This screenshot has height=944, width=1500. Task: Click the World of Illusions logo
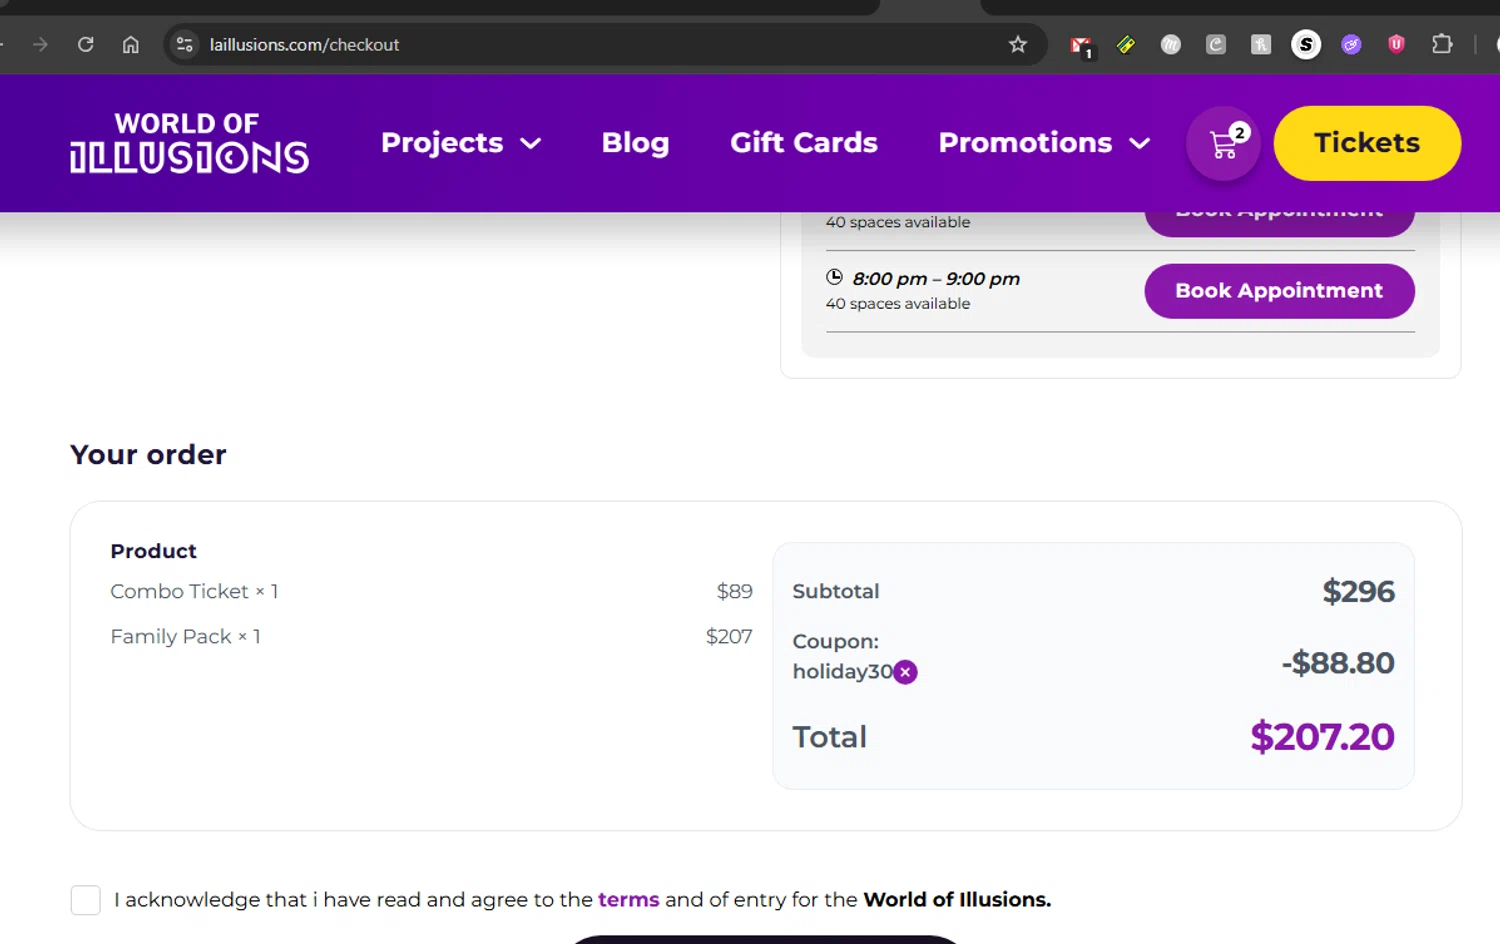(189, 143)
